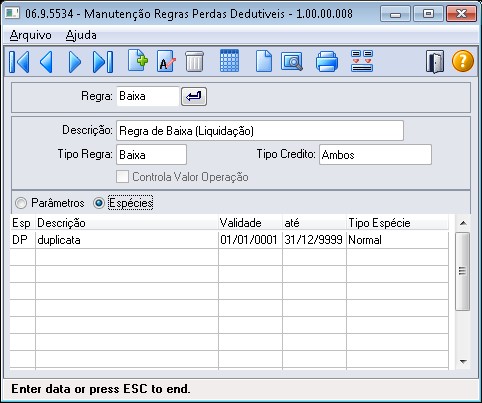The width and height of the screenshot is (482, 403).
Task: Click end date 31/12/9999
Action: [314, 240]
